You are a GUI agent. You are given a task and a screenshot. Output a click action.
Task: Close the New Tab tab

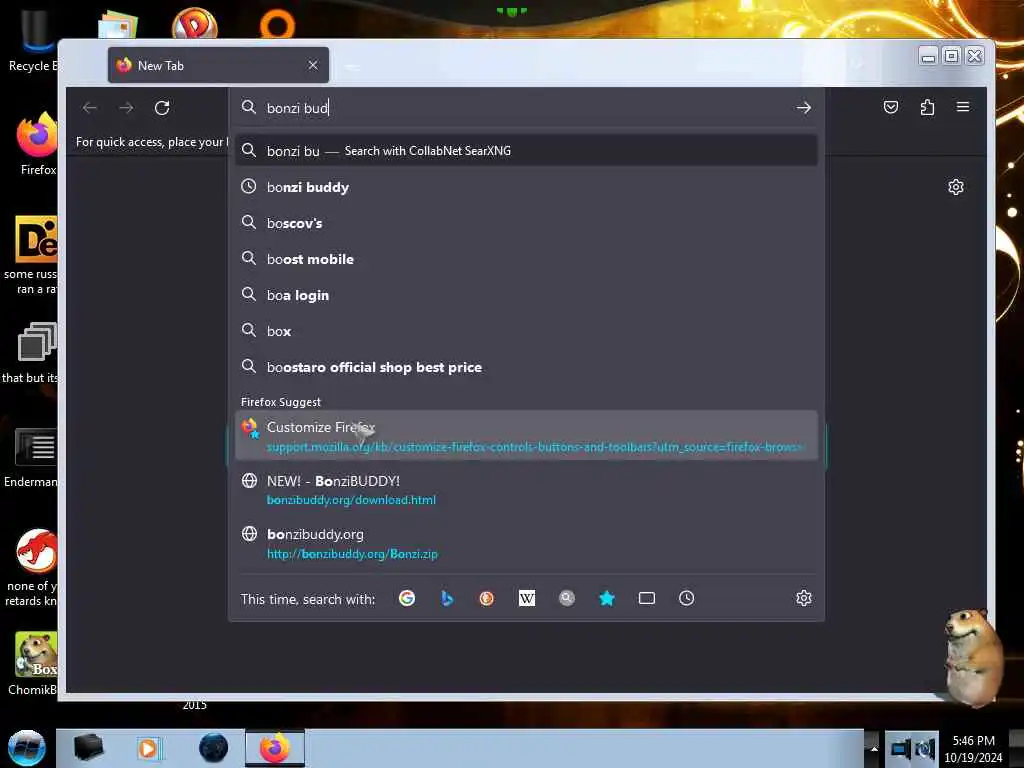313,65
